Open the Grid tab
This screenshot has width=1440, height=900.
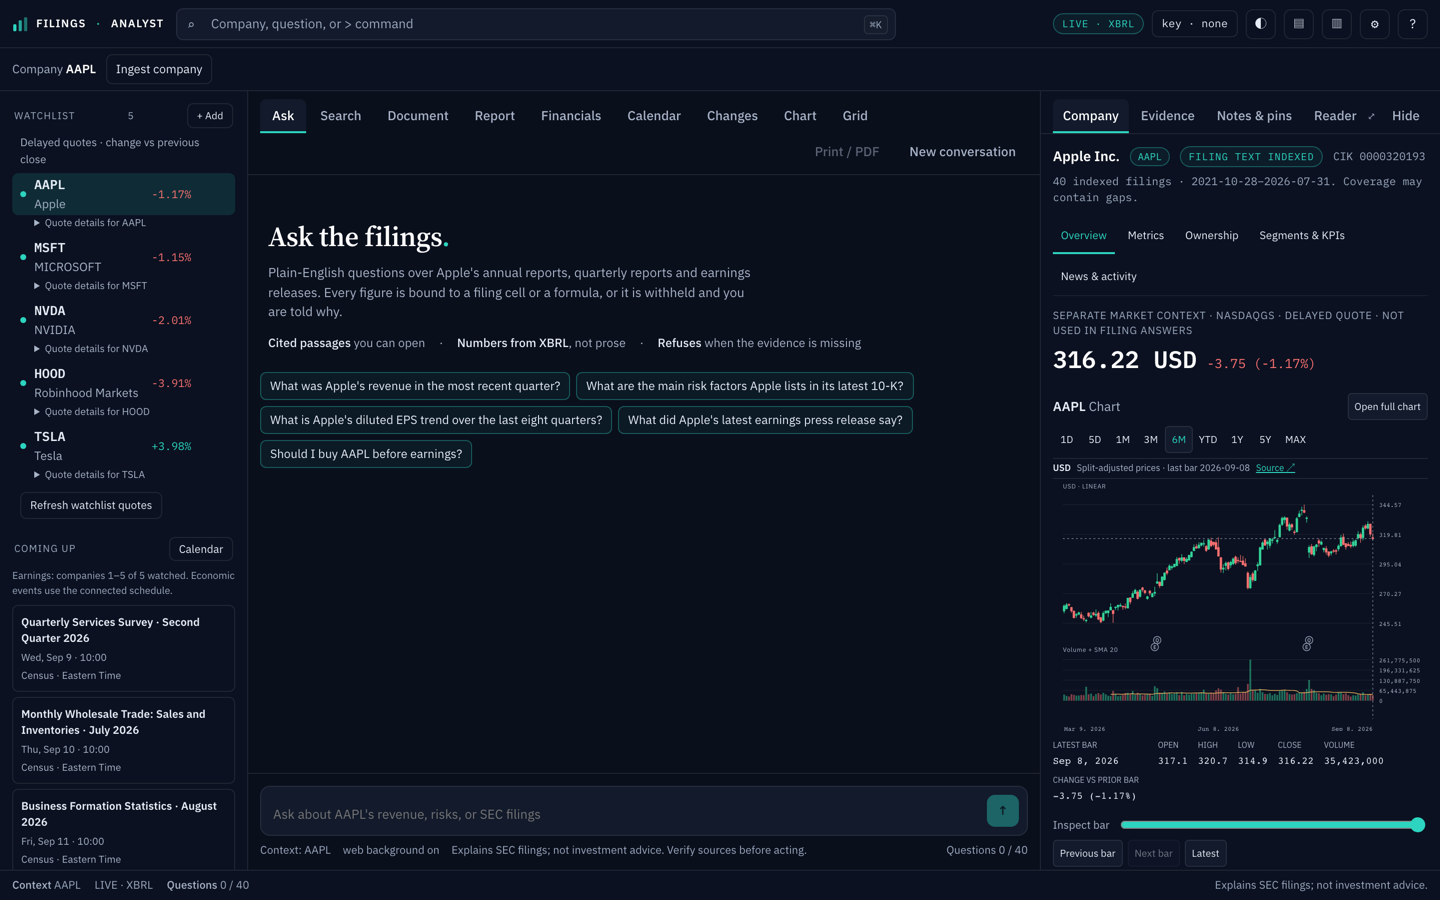pyautogui.click(x=855, y=116)
